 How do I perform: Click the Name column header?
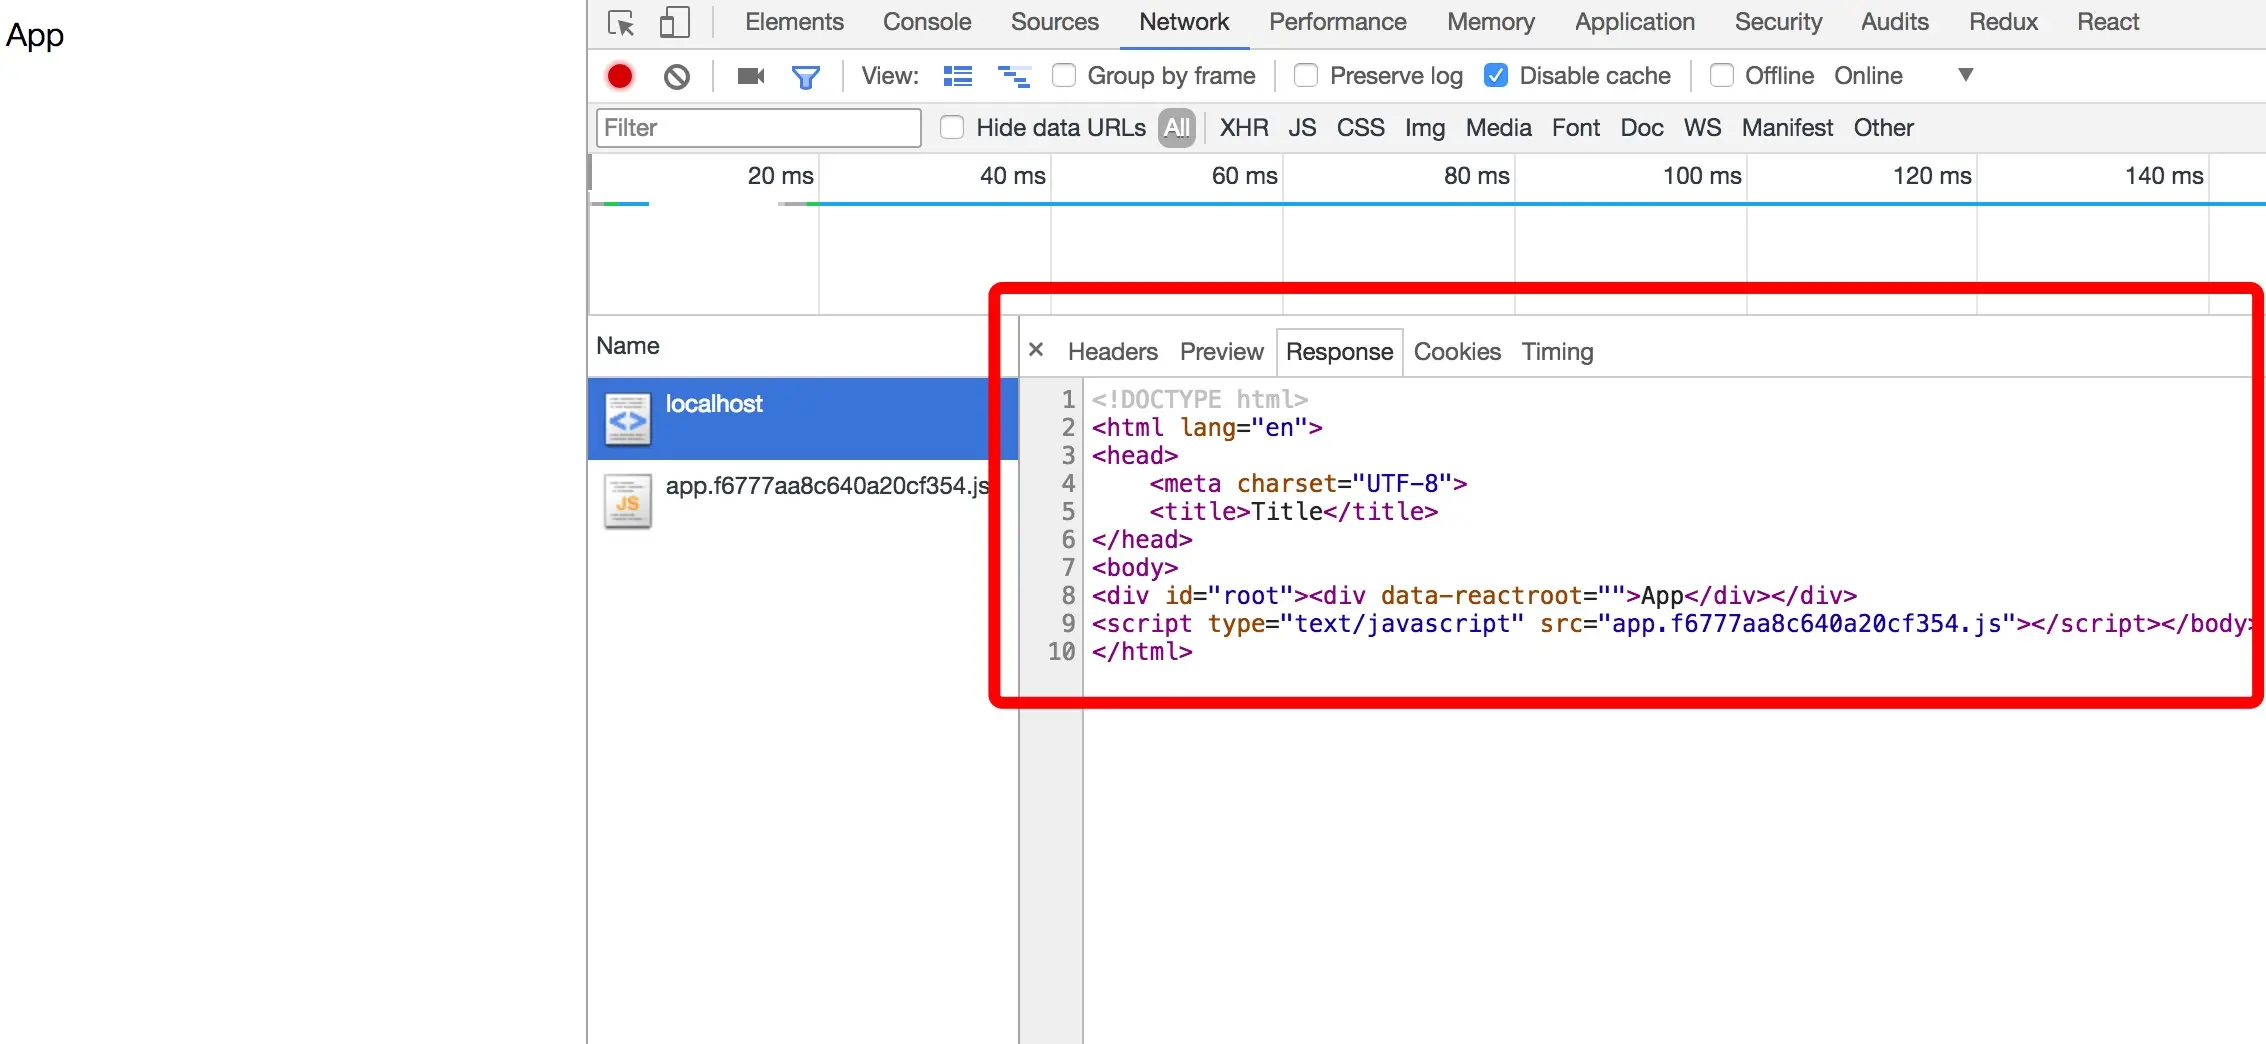628,346
